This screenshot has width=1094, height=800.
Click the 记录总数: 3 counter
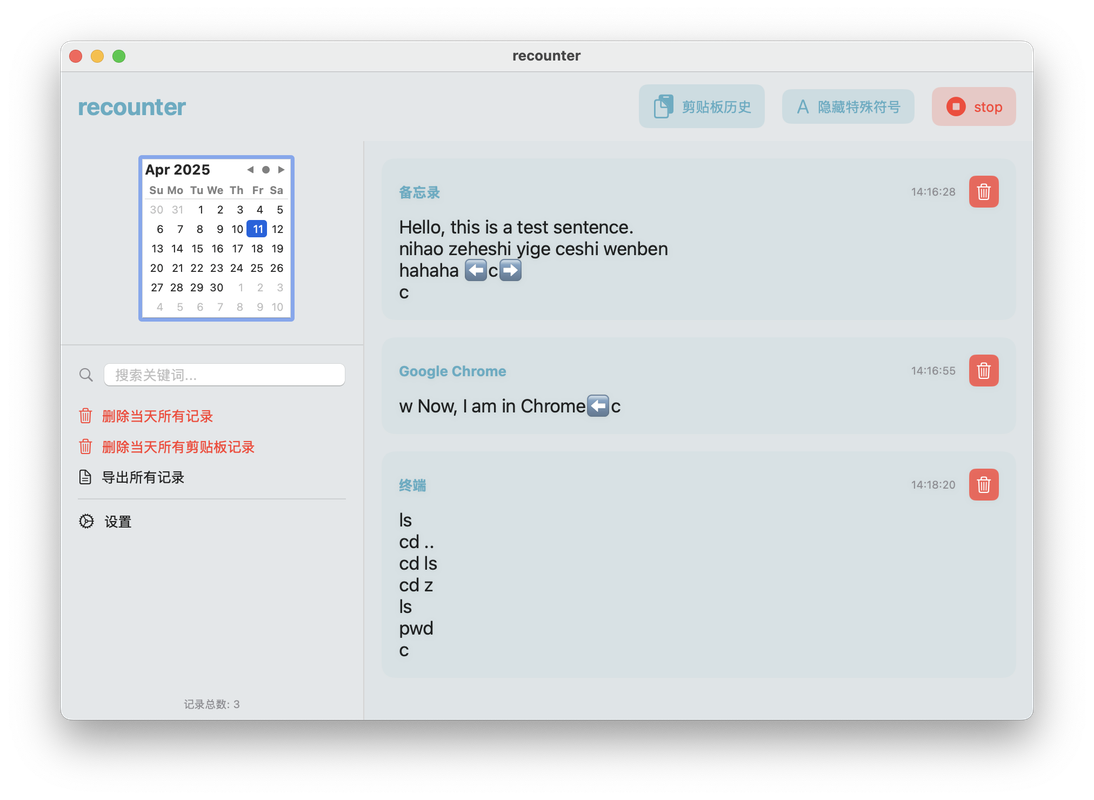[x=212, y=704]
